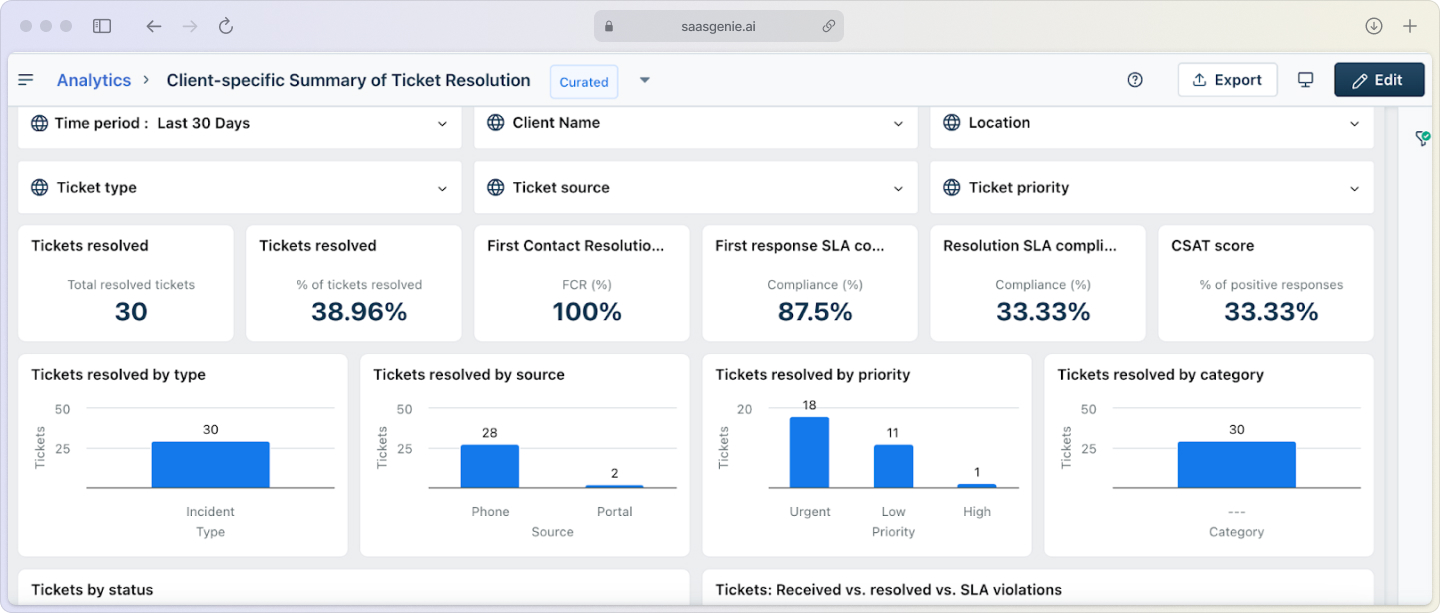This screenshot has width=1440, height=613.
Task: Open the Location filter dropdown
Action: click(1355, 122)
